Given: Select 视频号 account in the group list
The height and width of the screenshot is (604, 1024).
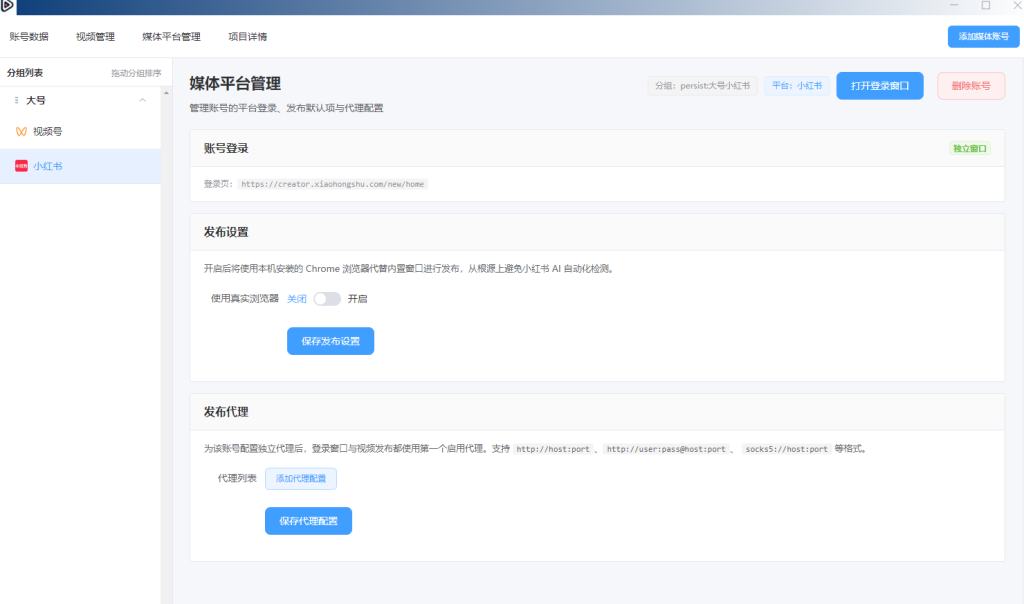Looking at the screenshot, I should click(80, 132).
